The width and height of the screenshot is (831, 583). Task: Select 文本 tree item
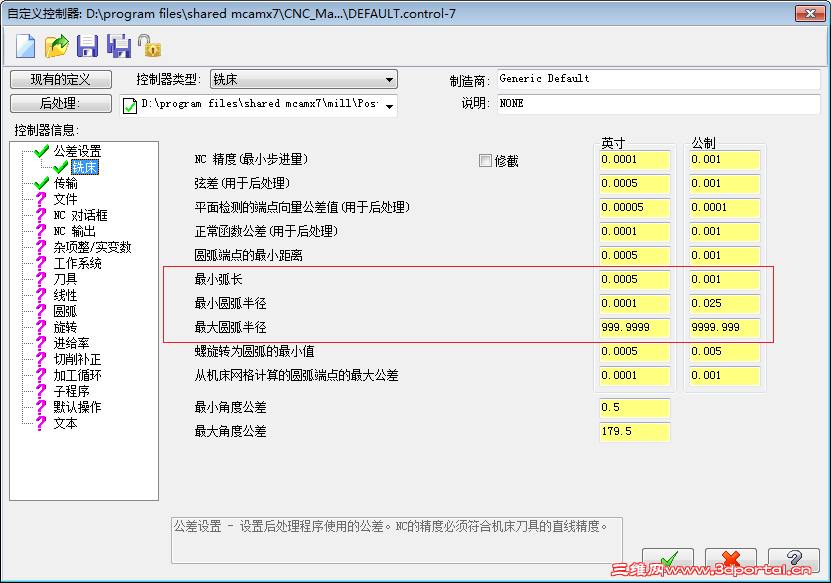(65, 423)
